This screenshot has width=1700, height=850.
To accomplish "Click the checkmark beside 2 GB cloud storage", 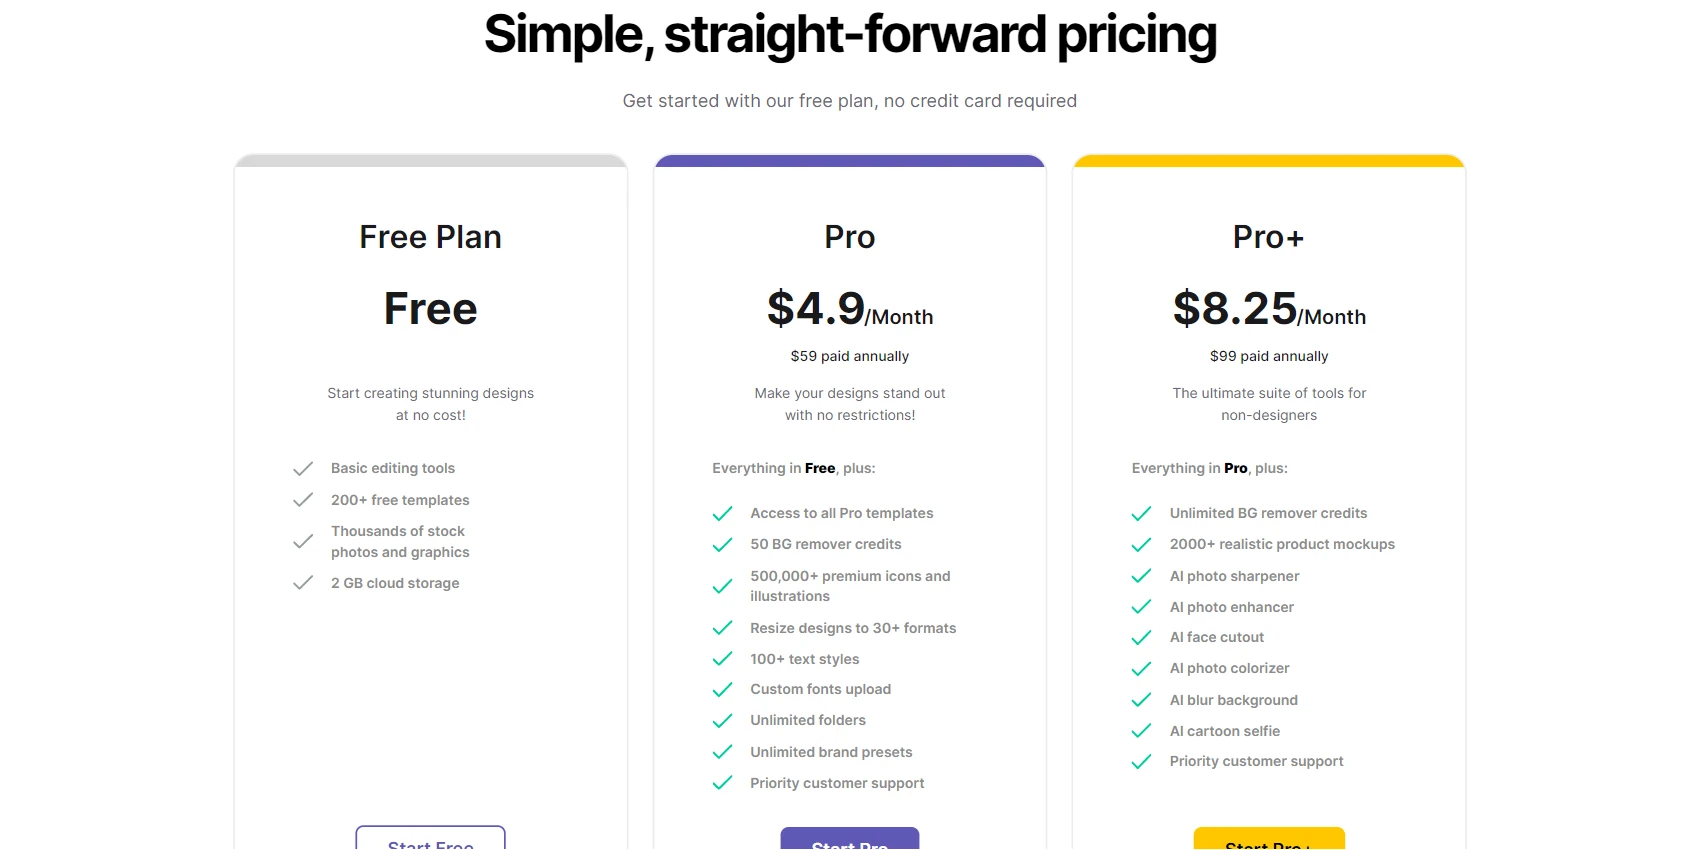I will [303, 583].
